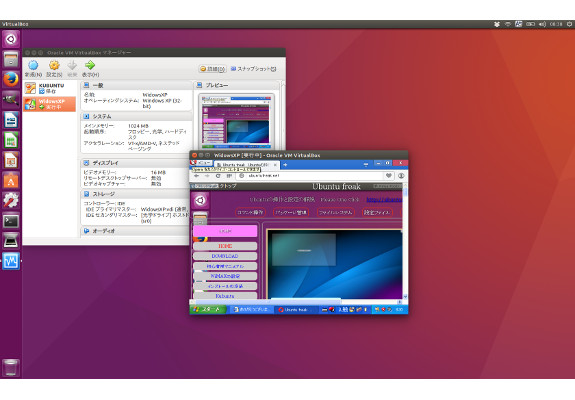The width and height of the screenshot is (575, 400).
Task: Open LibreOffice Writer in the launcher
Action: pyautogui.click(x=11, y=120)
